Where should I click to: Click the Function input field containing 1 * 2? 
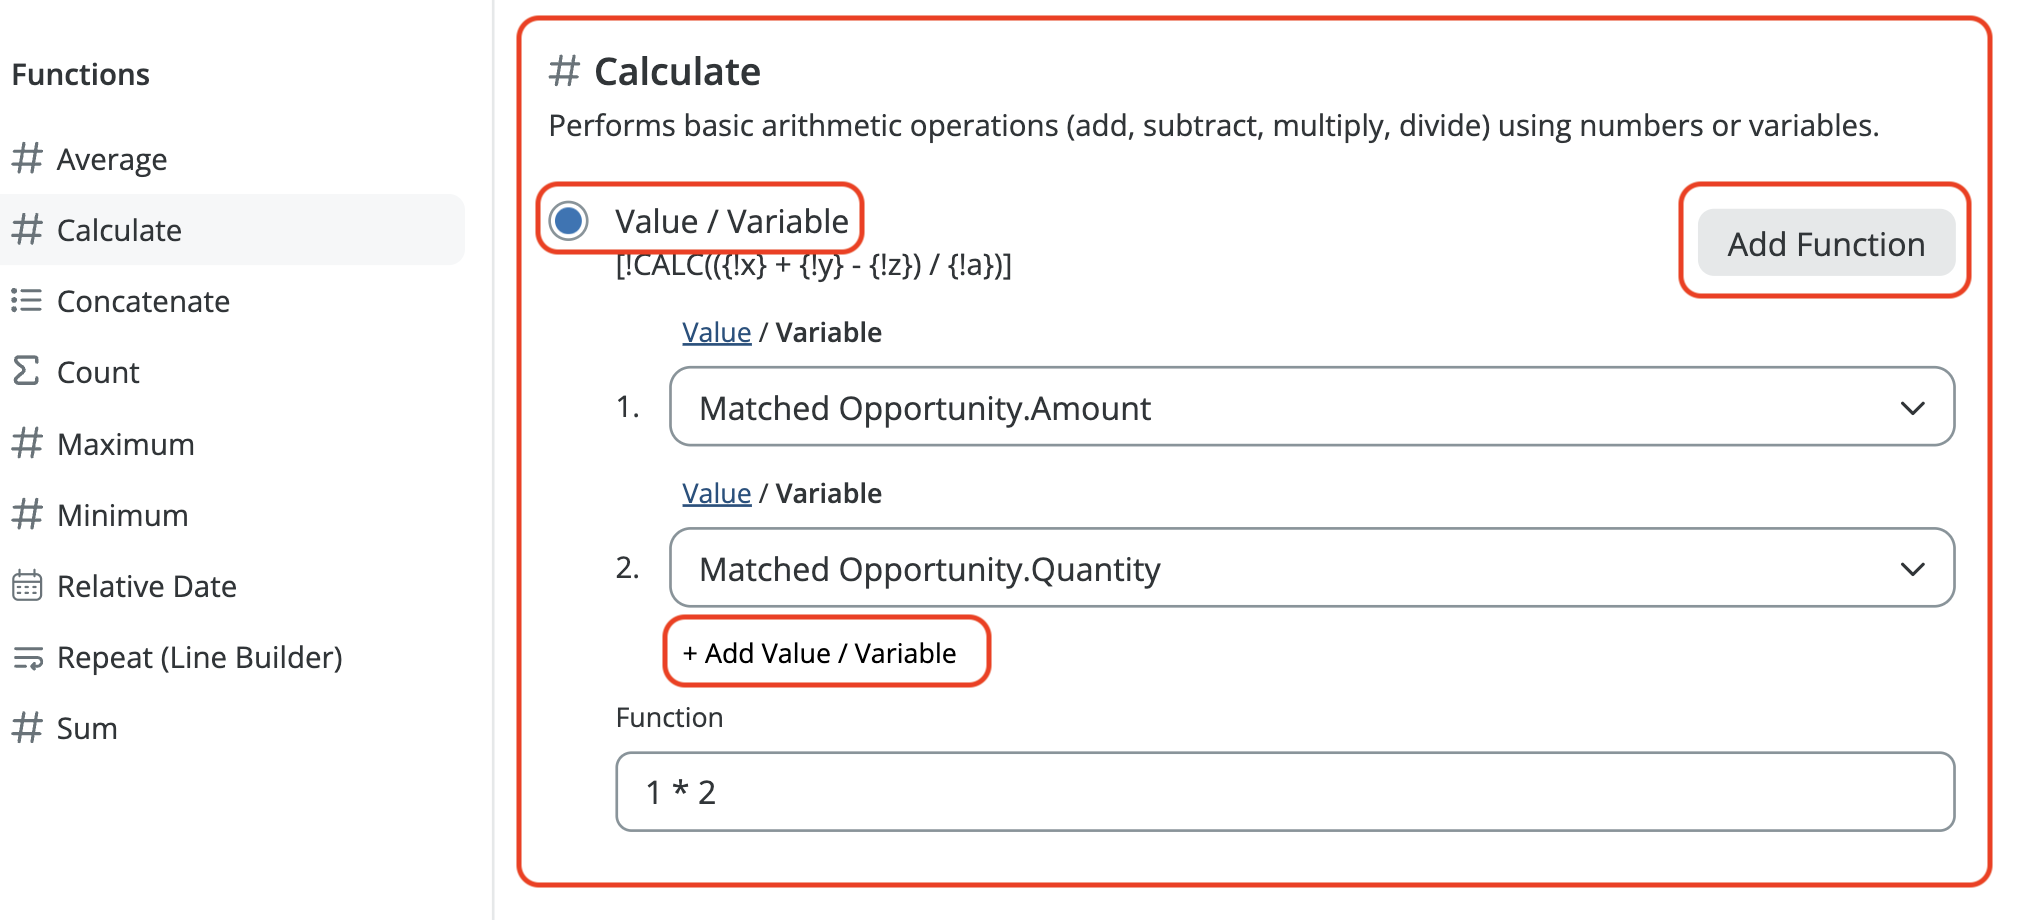click(1285, 792)
